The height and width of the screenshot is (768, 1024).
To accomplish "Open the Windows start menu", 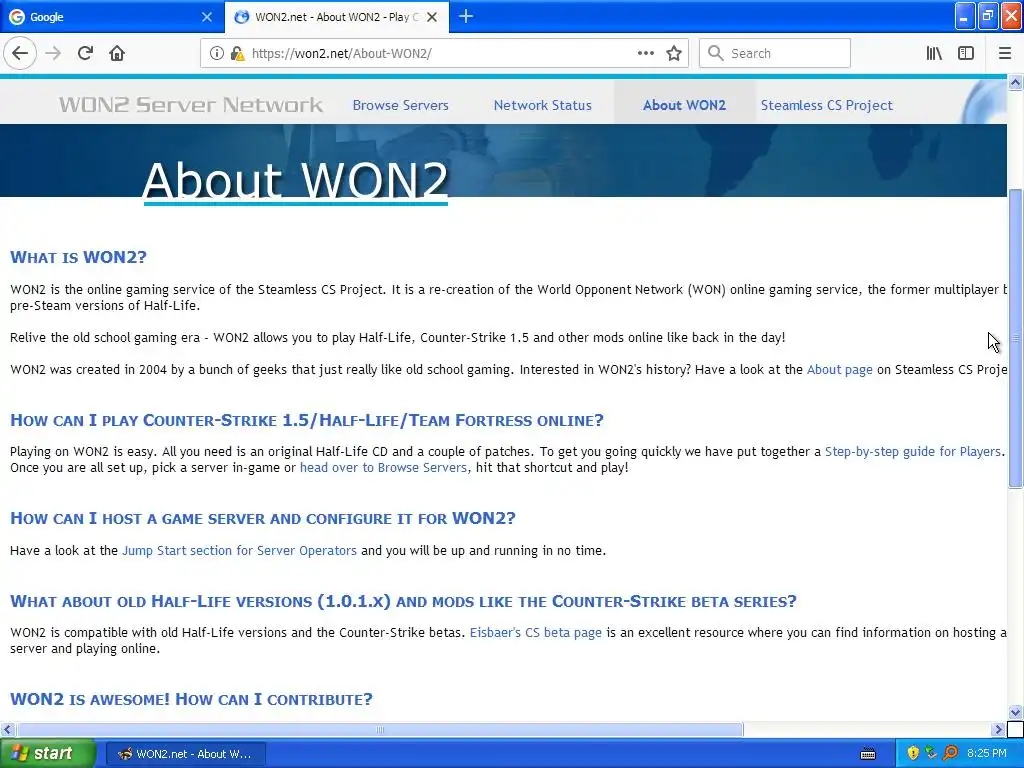I will coord(48,754).
